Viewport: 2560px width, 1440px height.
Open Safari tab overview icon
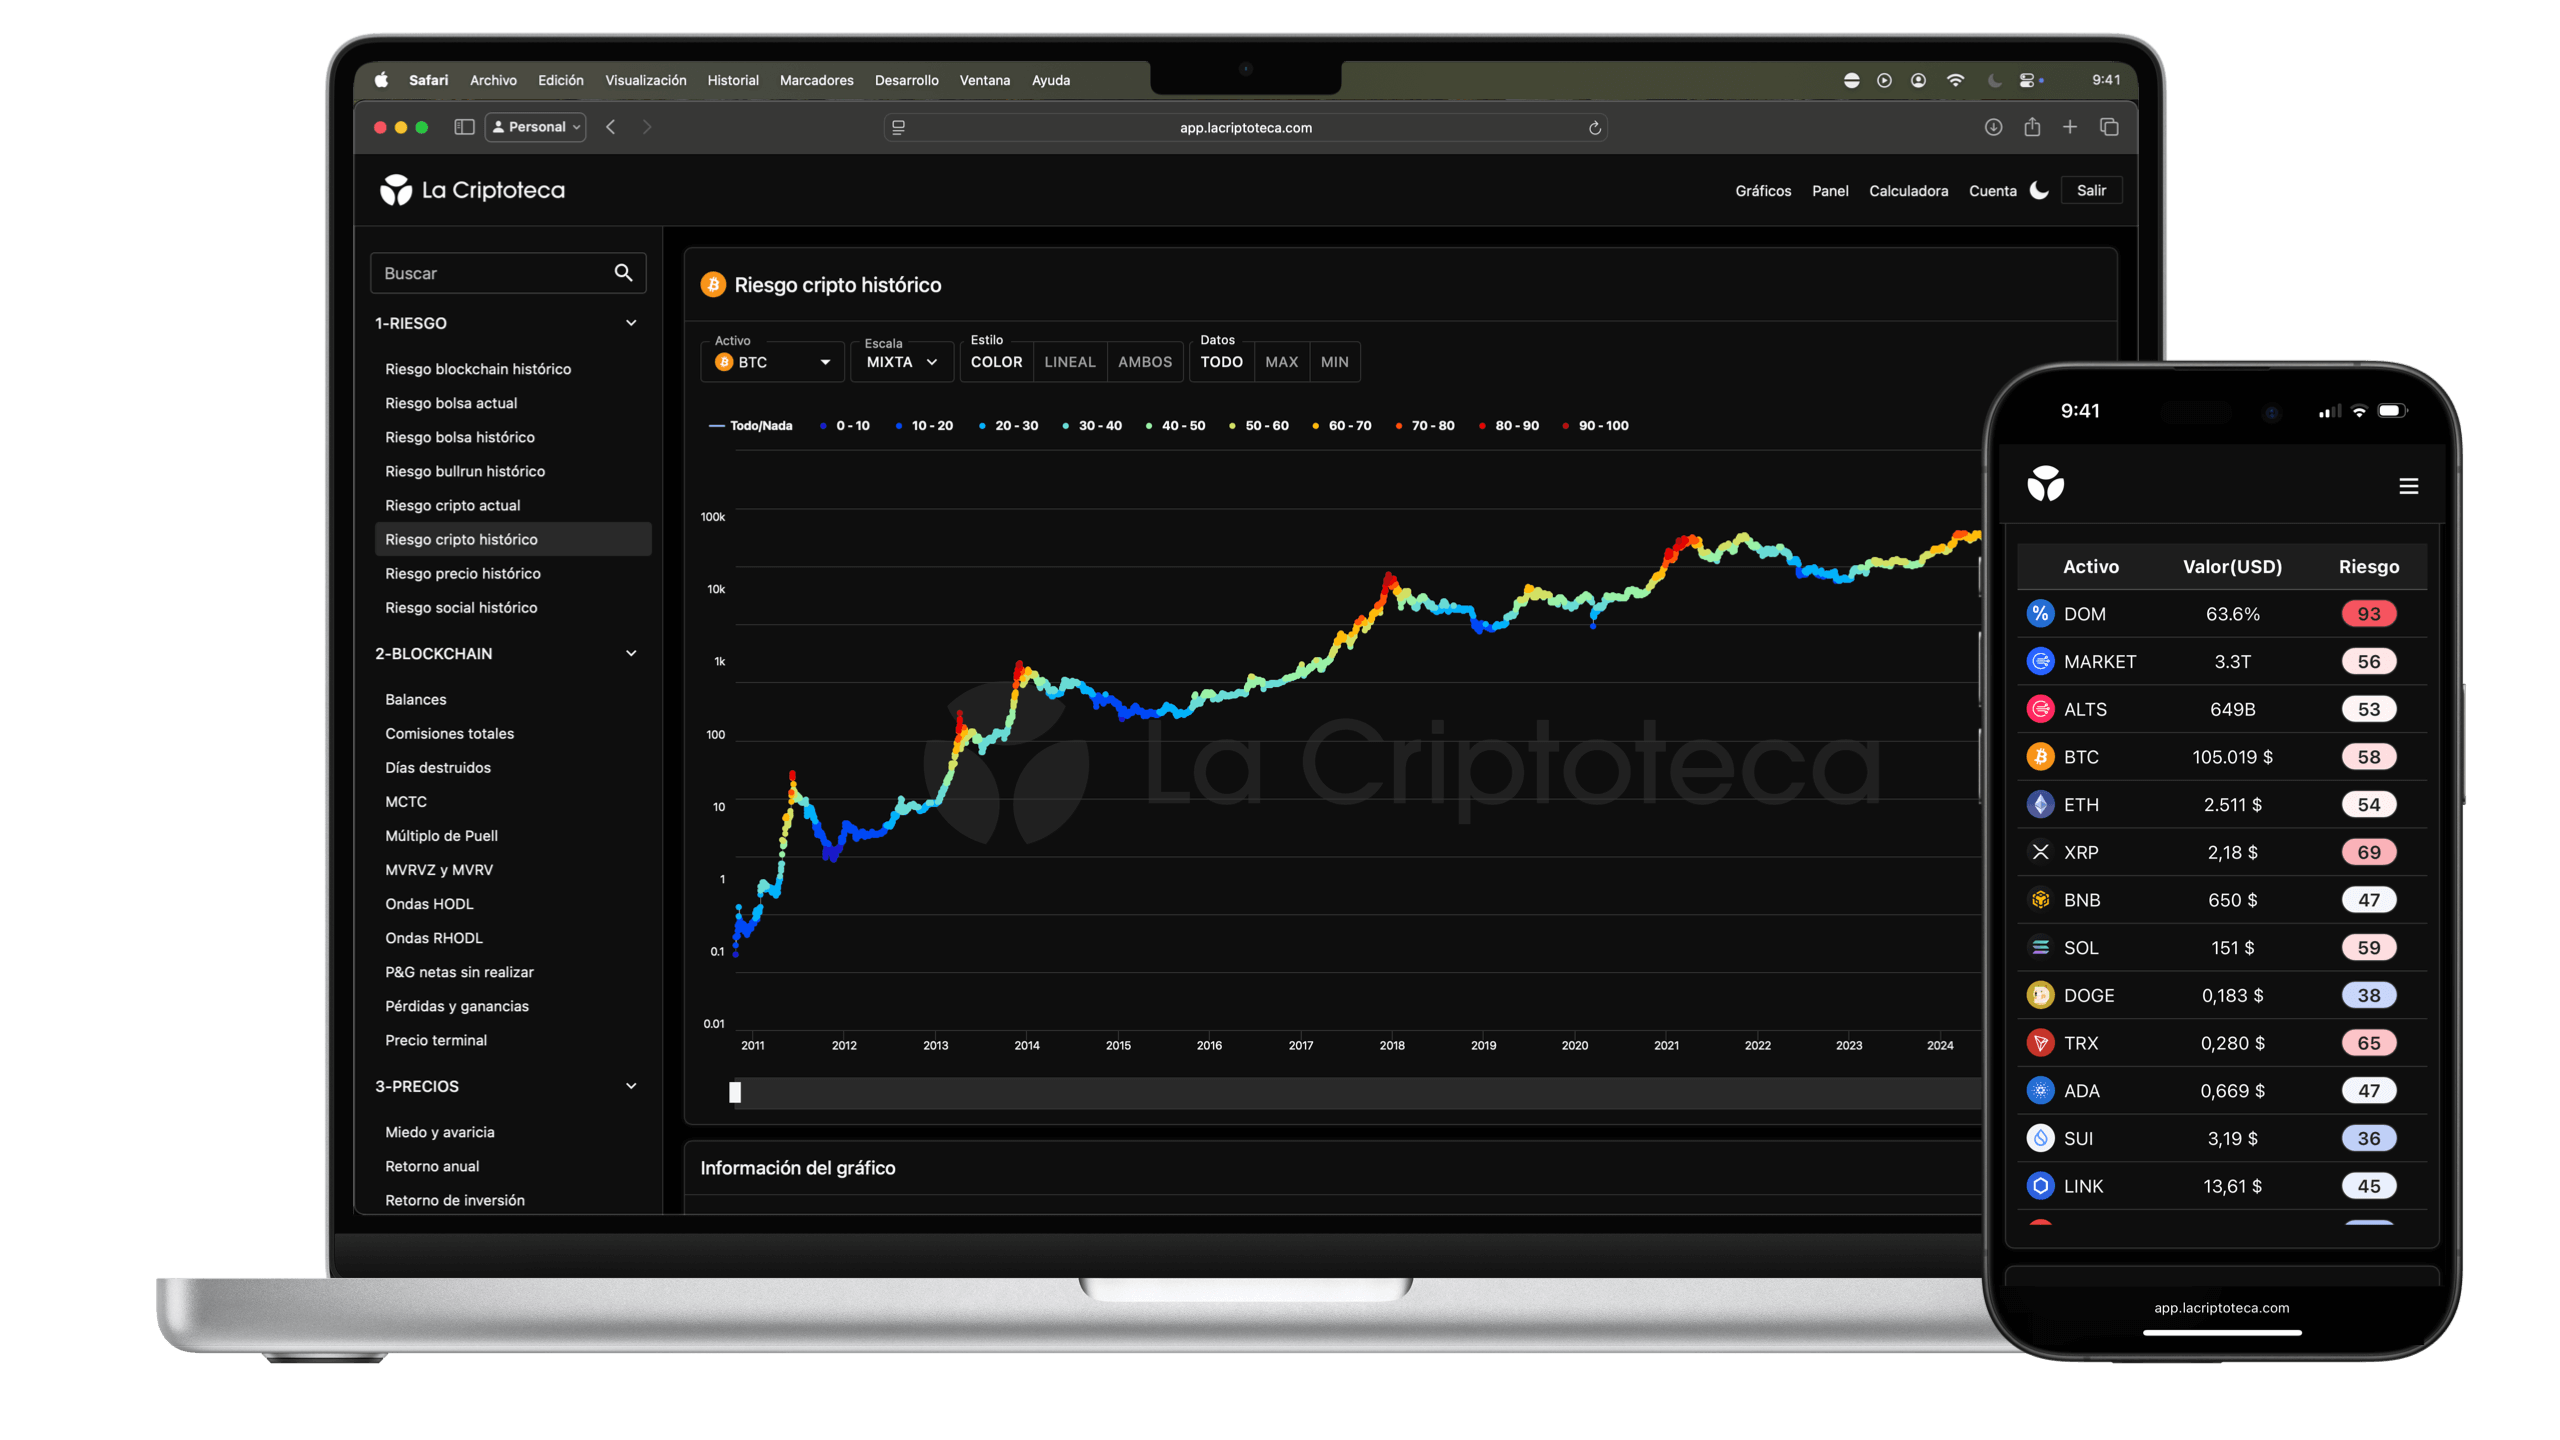tap(2109, 127)
